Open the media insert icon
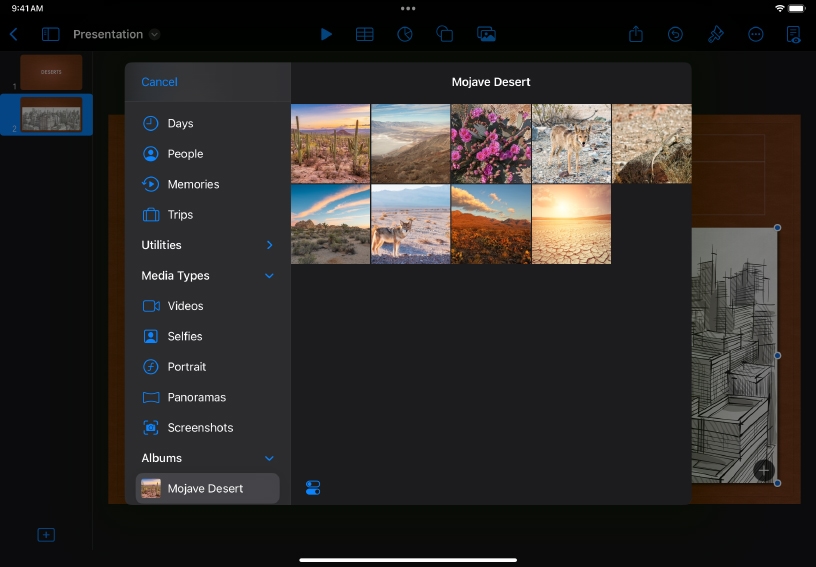This screenshot has height=567, width=816. [486, 34]
